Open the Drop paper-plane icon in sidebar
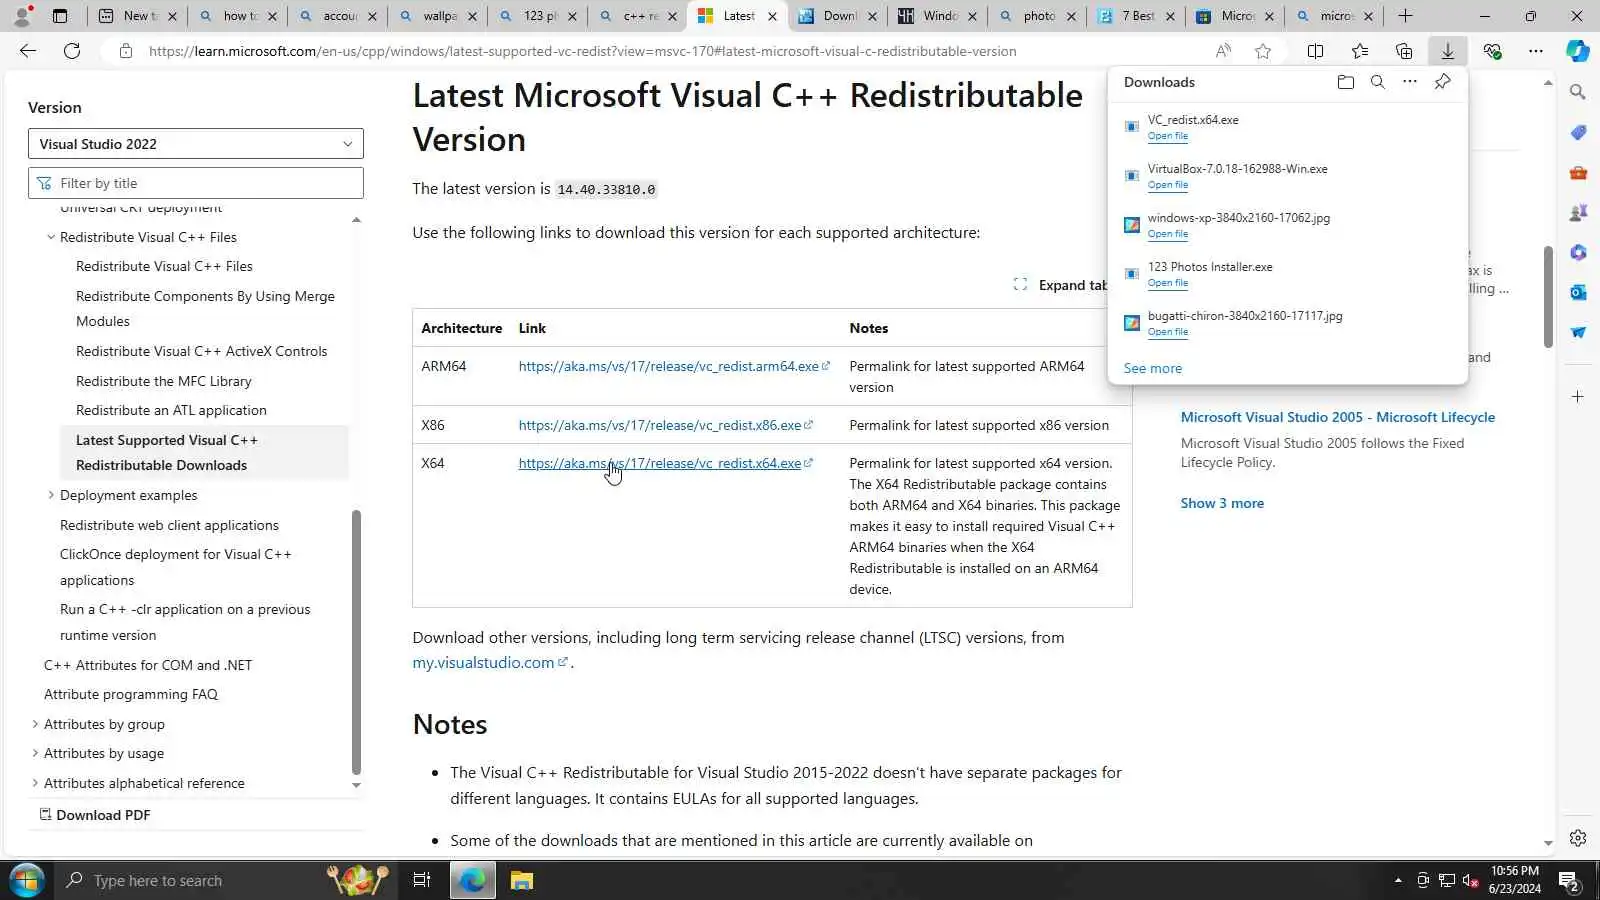Viewport: 1600px width, 900px height. click(x=1578, y=332)
